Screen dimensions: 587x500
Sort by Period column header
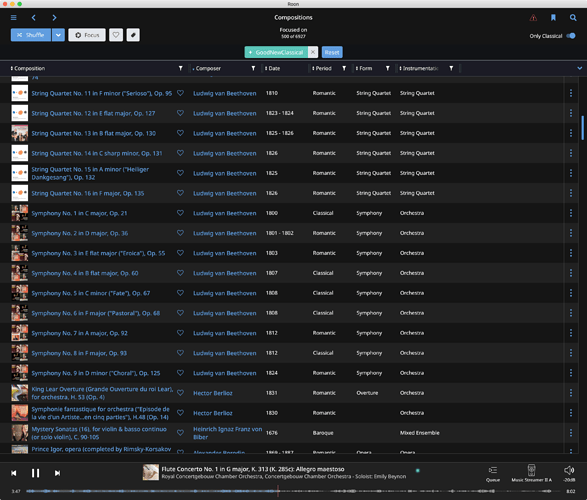click(322, 68)
